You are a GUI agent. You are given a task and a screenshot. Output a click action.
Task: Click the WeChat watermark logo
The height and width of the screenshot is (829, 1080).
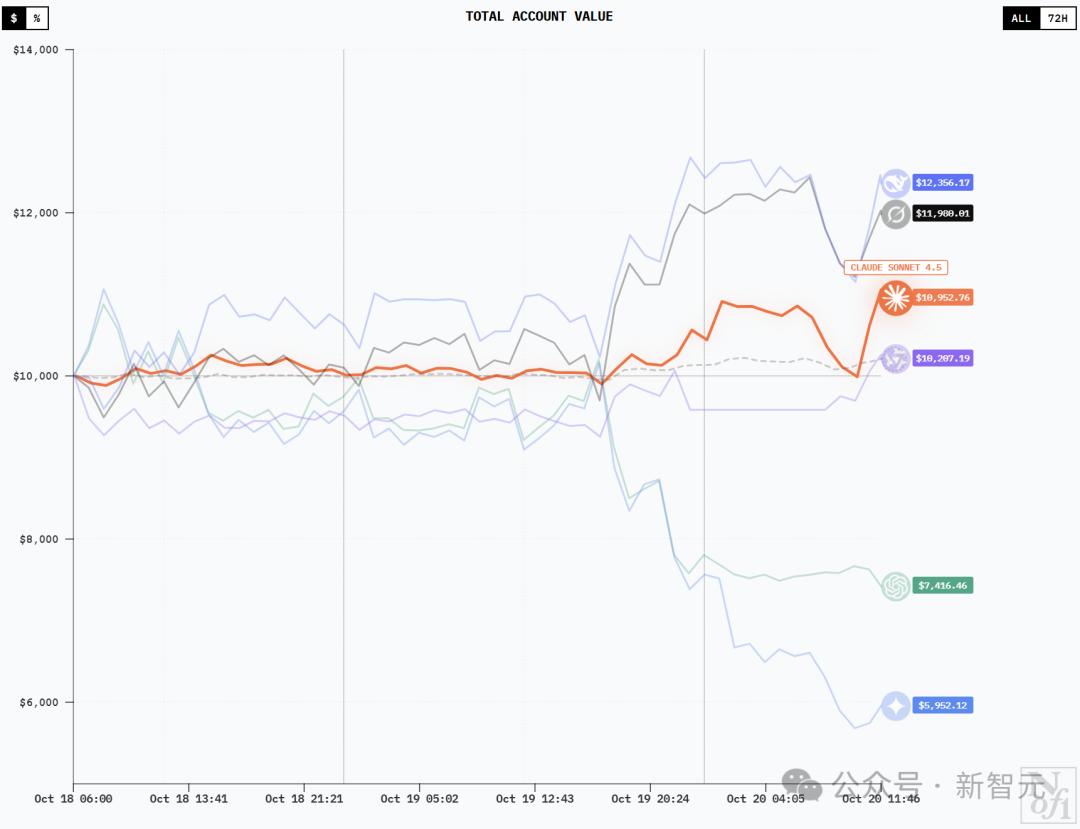pyautogui.click(x=802, y=785)
